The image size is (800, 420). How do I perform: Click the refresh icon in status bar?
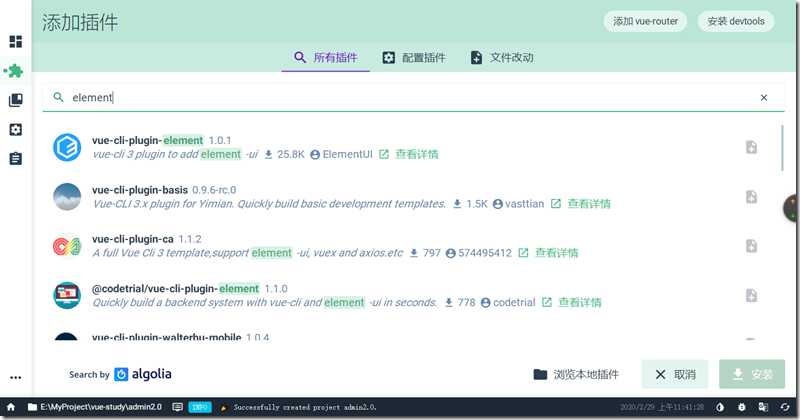coord(785,407)
